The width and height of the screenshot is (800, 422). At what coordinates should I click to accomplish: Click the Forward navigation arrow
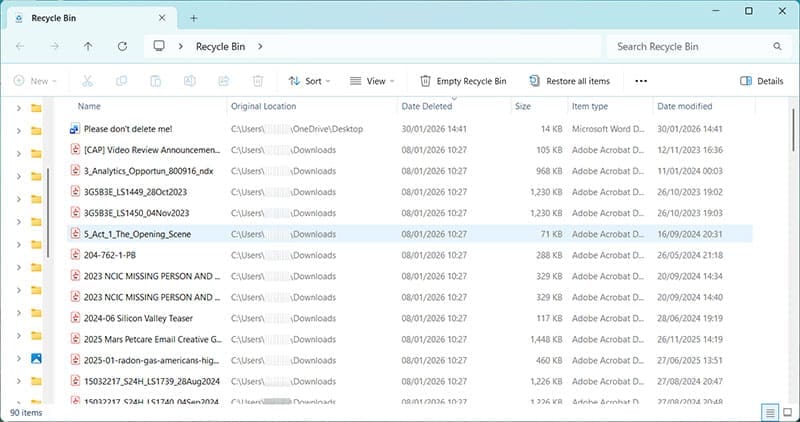click(54, 46)
